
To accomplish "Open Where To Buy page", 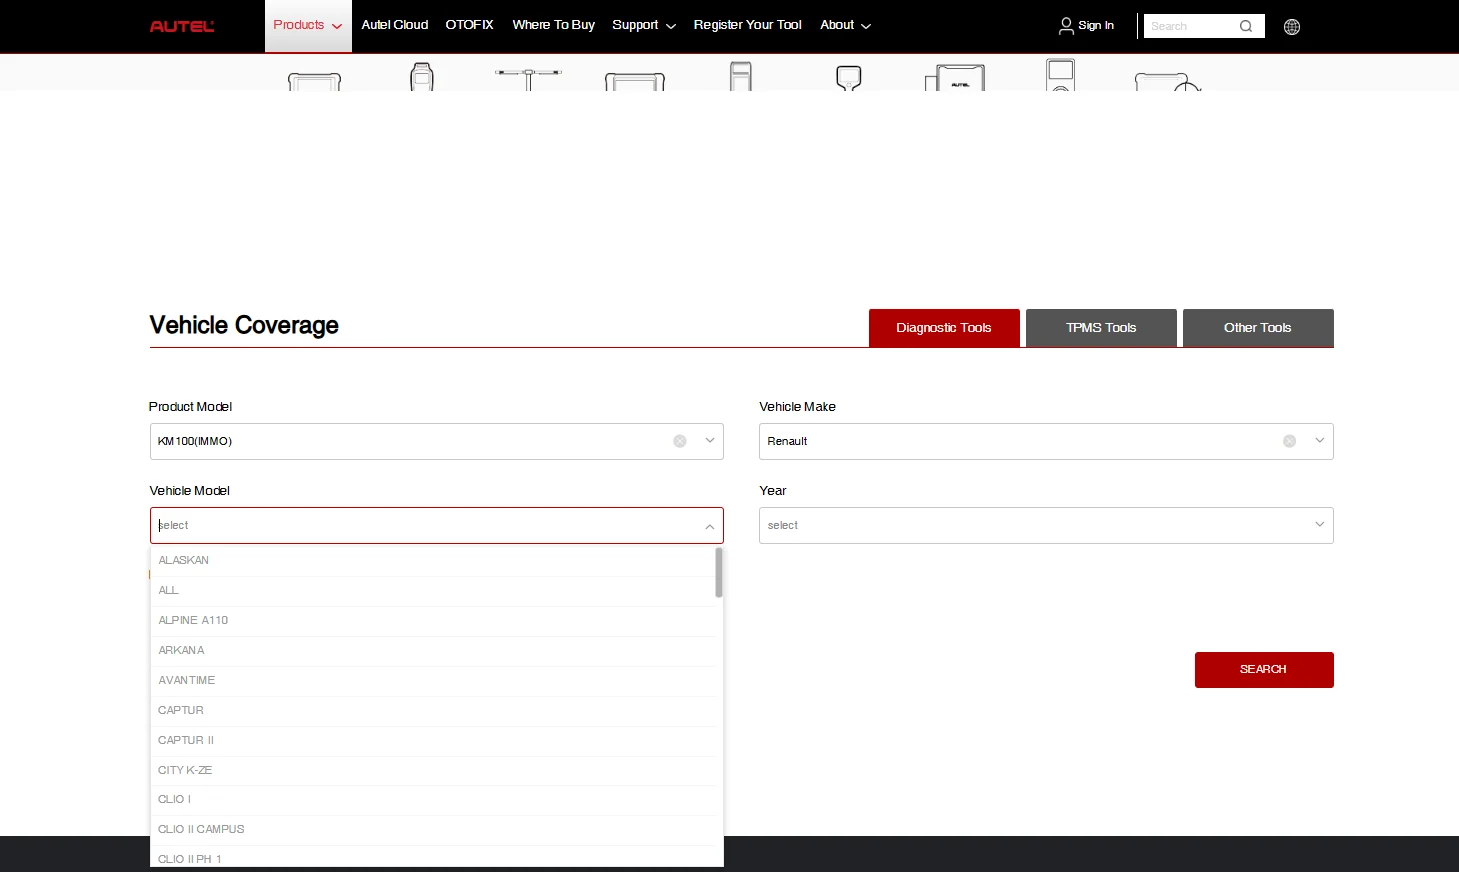I will point(554,25).
